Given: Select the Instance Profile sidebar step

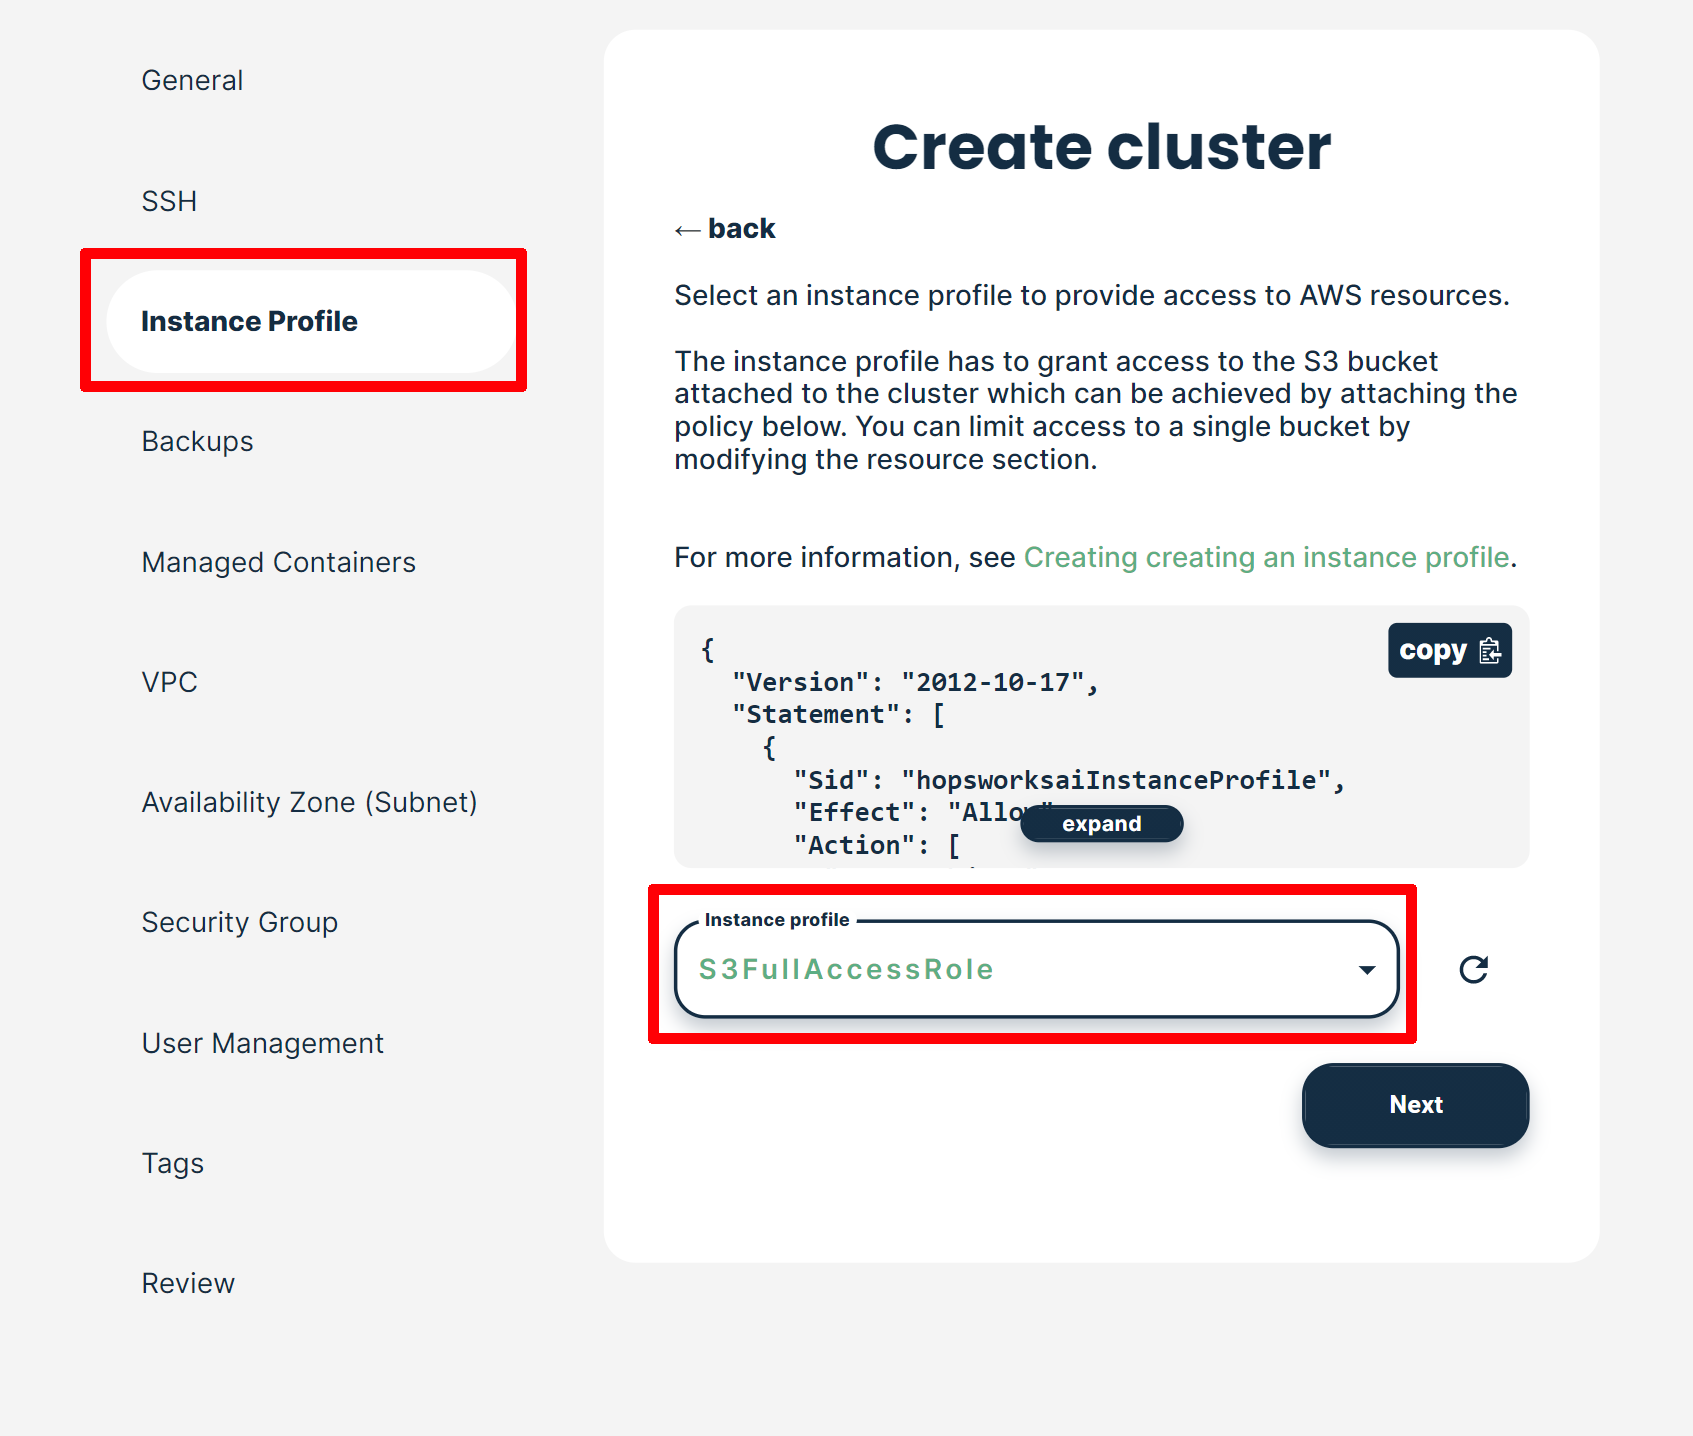Looking at the screenshot, I should tap(249, 321).
